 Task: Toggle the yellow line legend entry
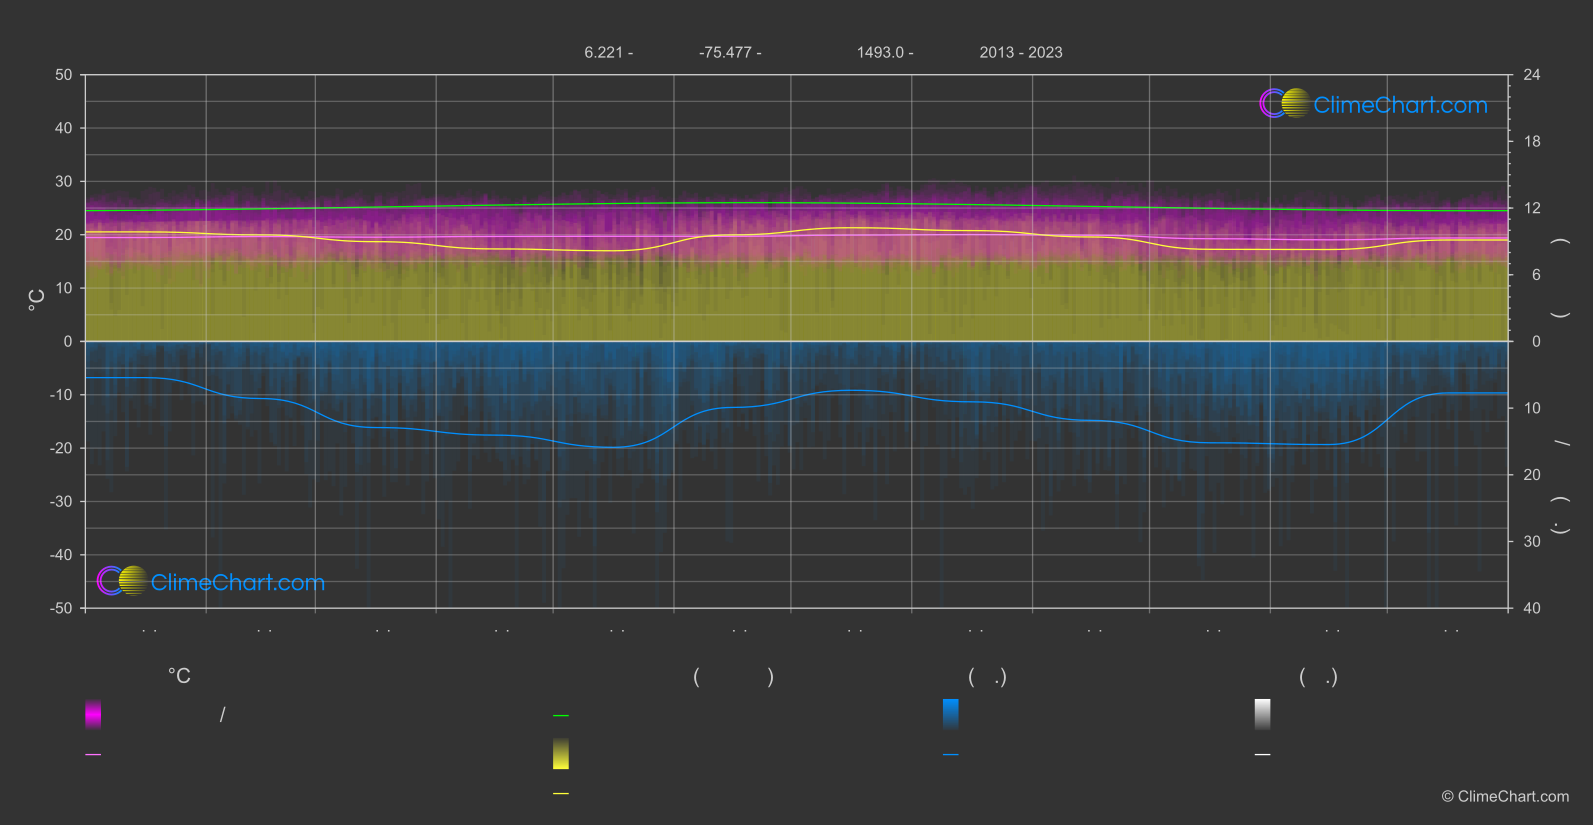pos(561,794)
